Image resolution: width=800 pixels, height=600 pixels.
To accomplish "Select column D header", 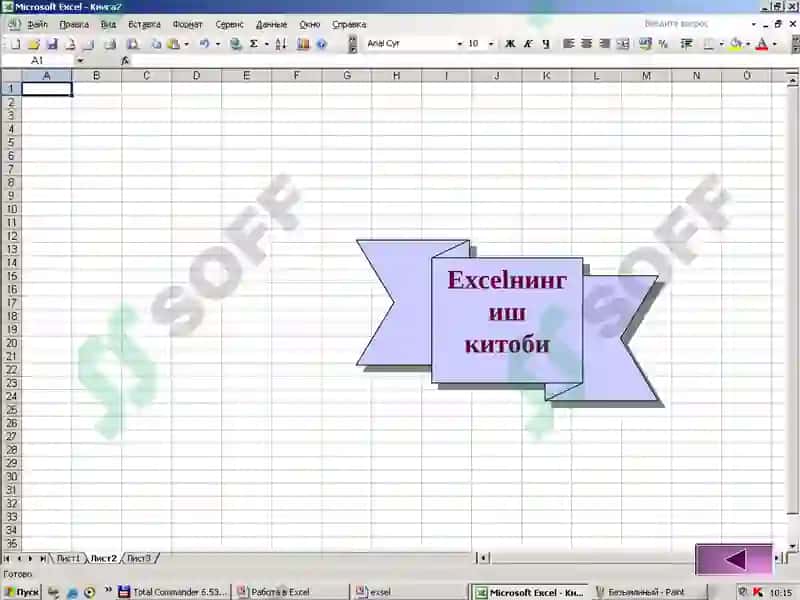I will [x=196, y=76].
